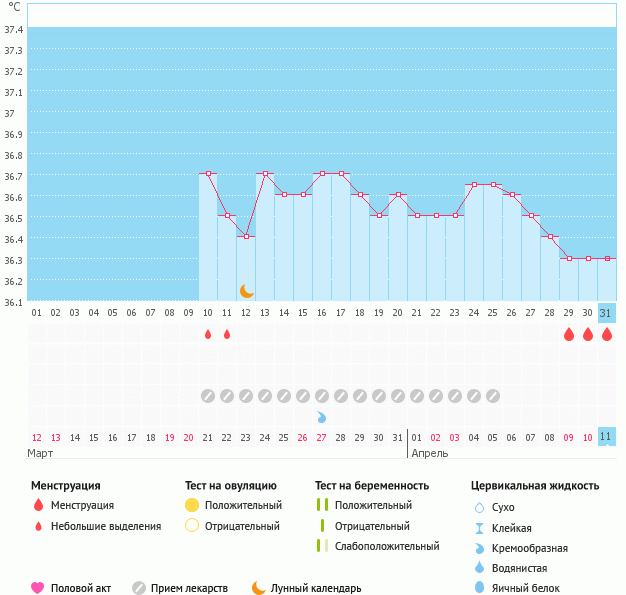This screenshot has height=595, width=626.
Task: Click the gray medication icon in the legend
Action: pos(138,588)
